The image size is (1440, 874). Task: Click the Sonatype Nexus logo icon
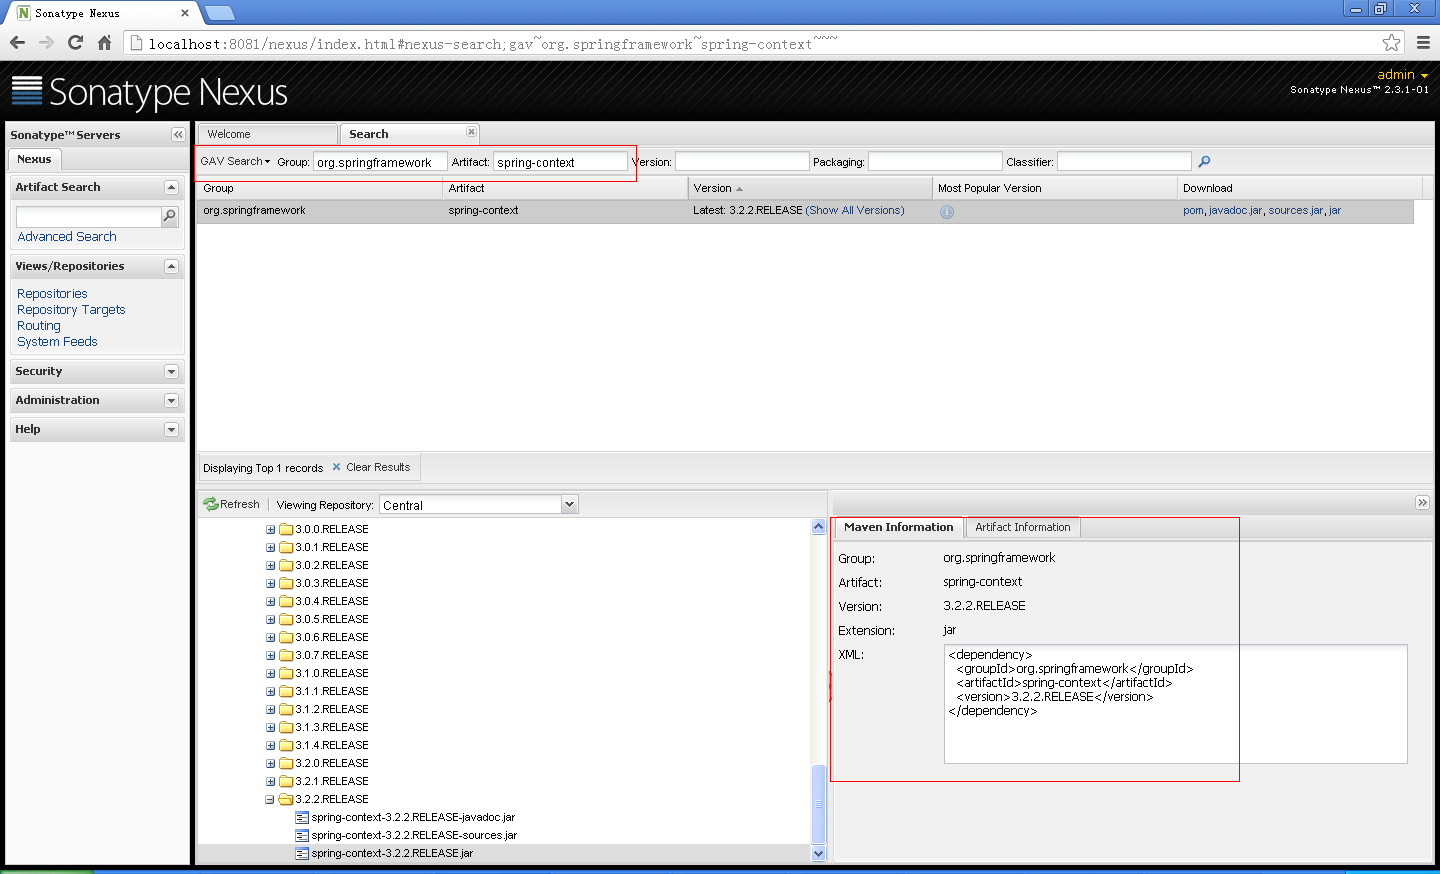click(x=27, y=90)
